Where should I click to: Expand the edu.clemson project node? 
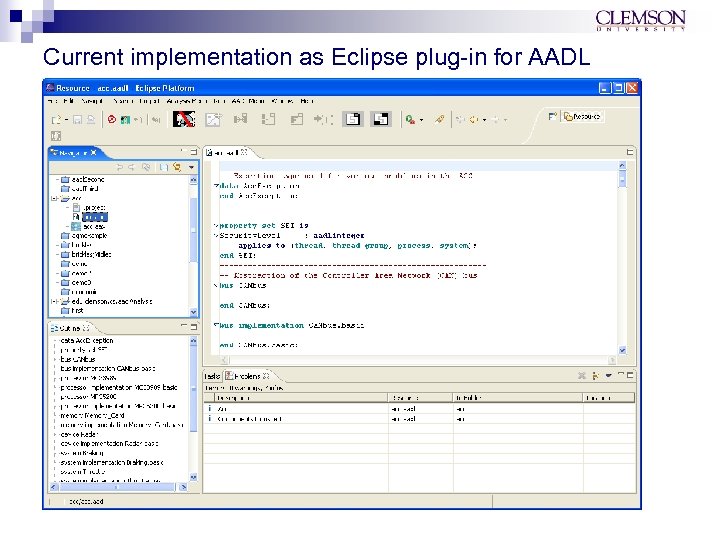[x=54, y=302]
